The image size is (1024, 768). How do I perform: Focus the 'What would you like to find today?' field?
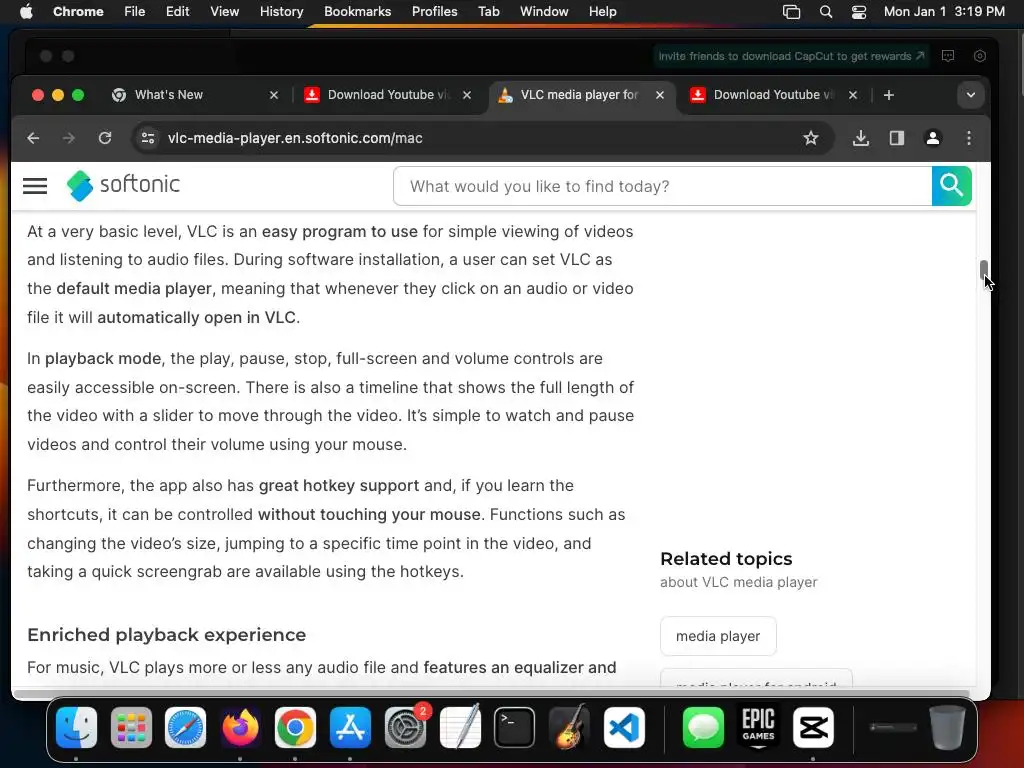point(662,186)
